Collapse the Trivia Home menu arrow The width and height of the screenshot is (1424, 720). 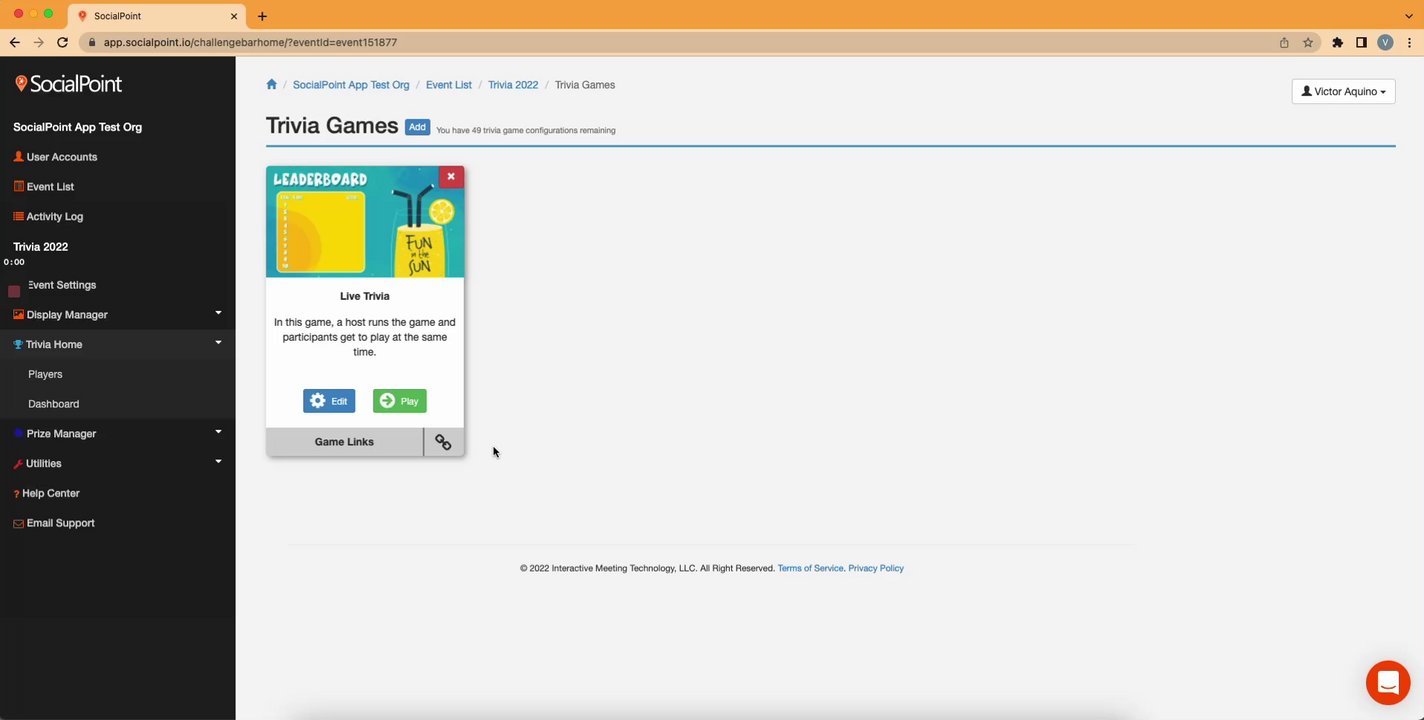[218, 343]
